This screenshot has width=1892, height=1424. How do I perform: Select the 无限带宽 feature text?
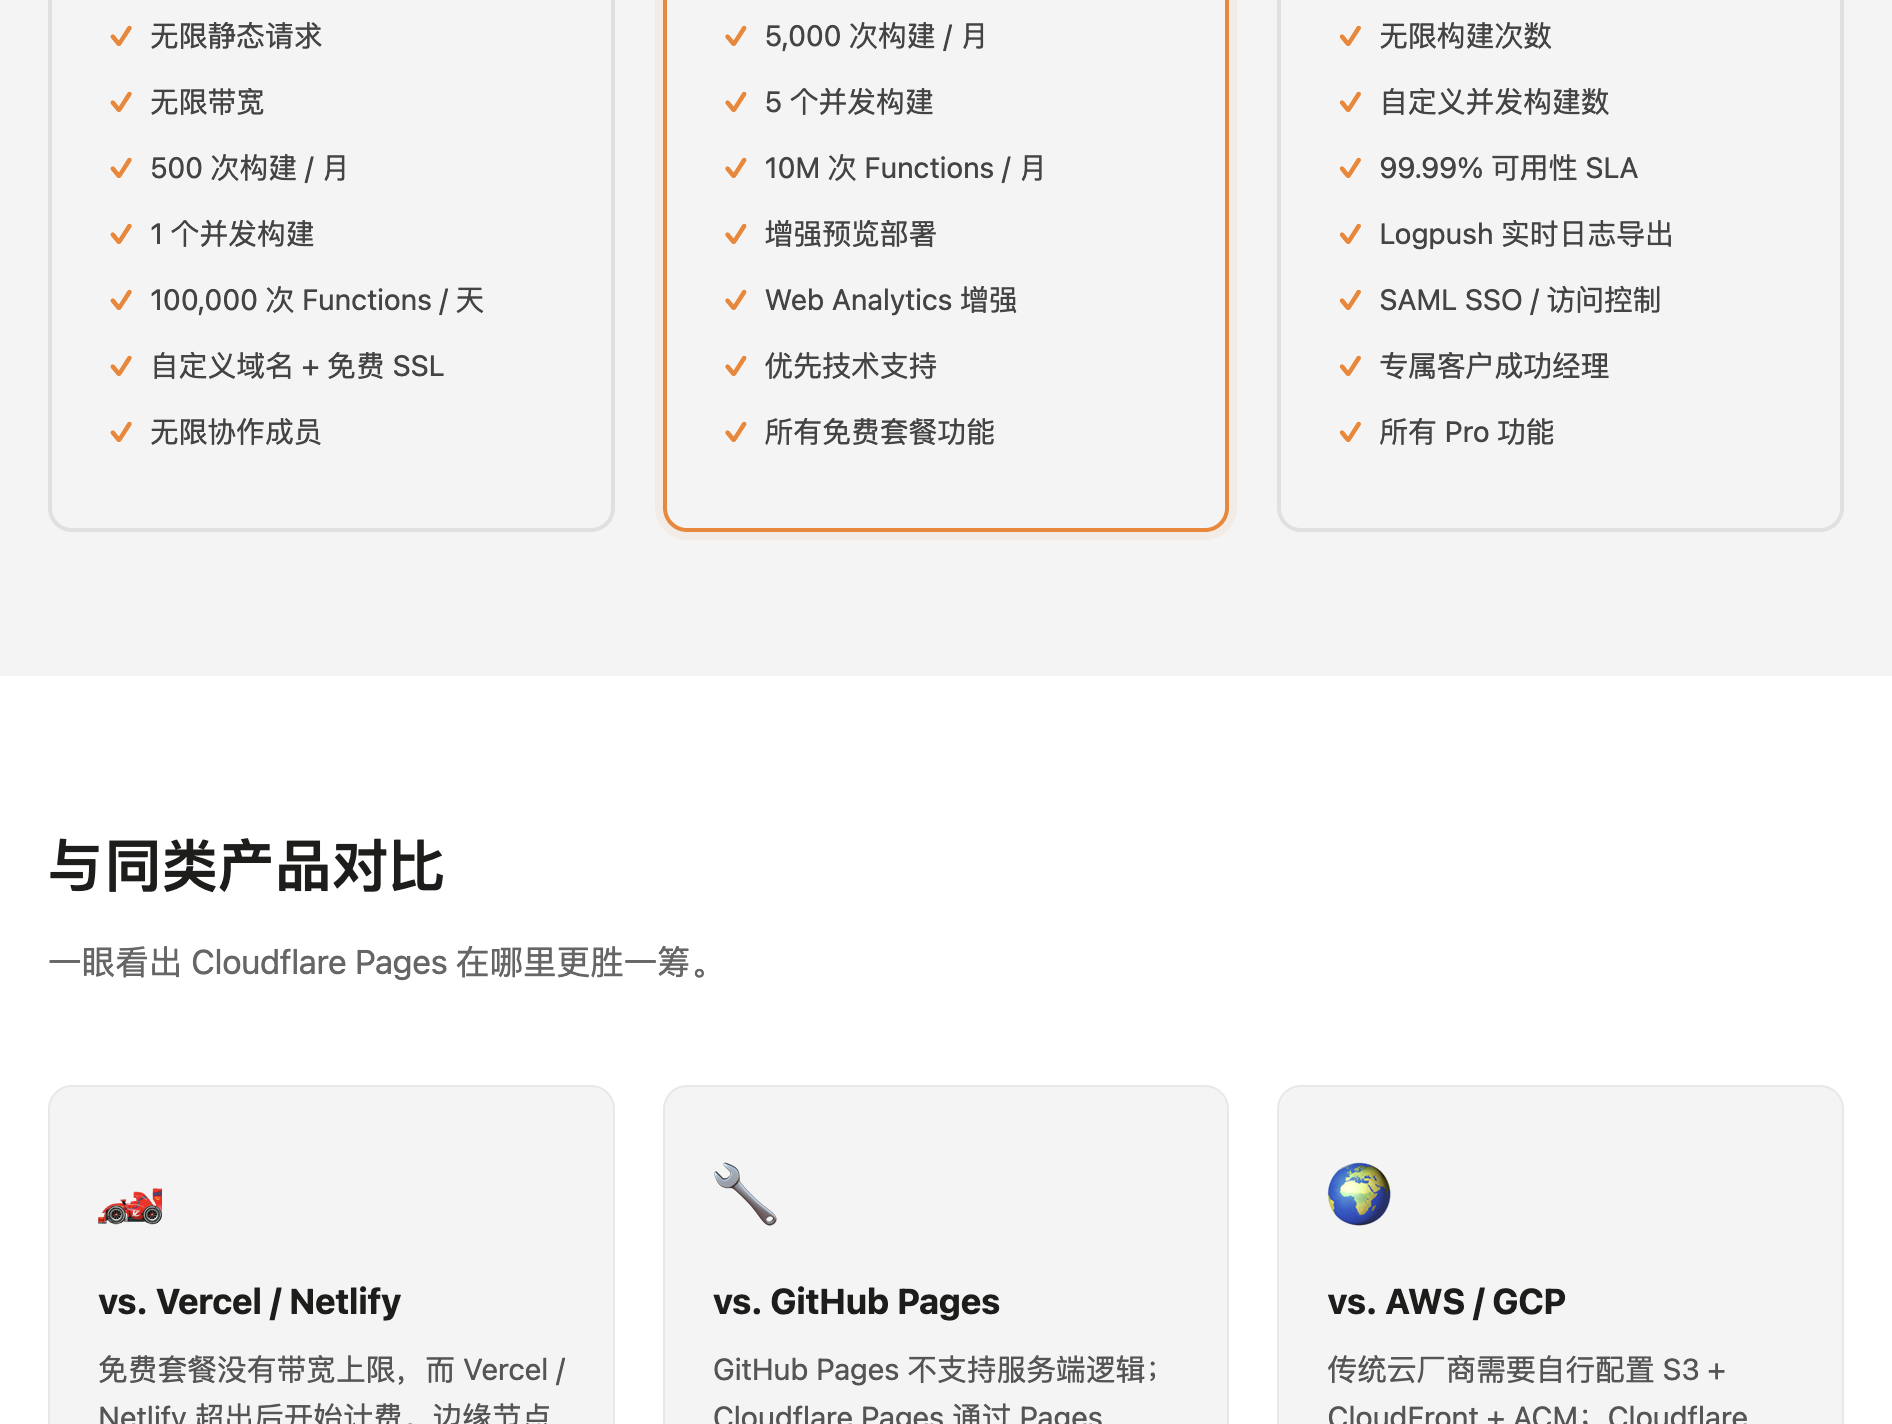207,102
